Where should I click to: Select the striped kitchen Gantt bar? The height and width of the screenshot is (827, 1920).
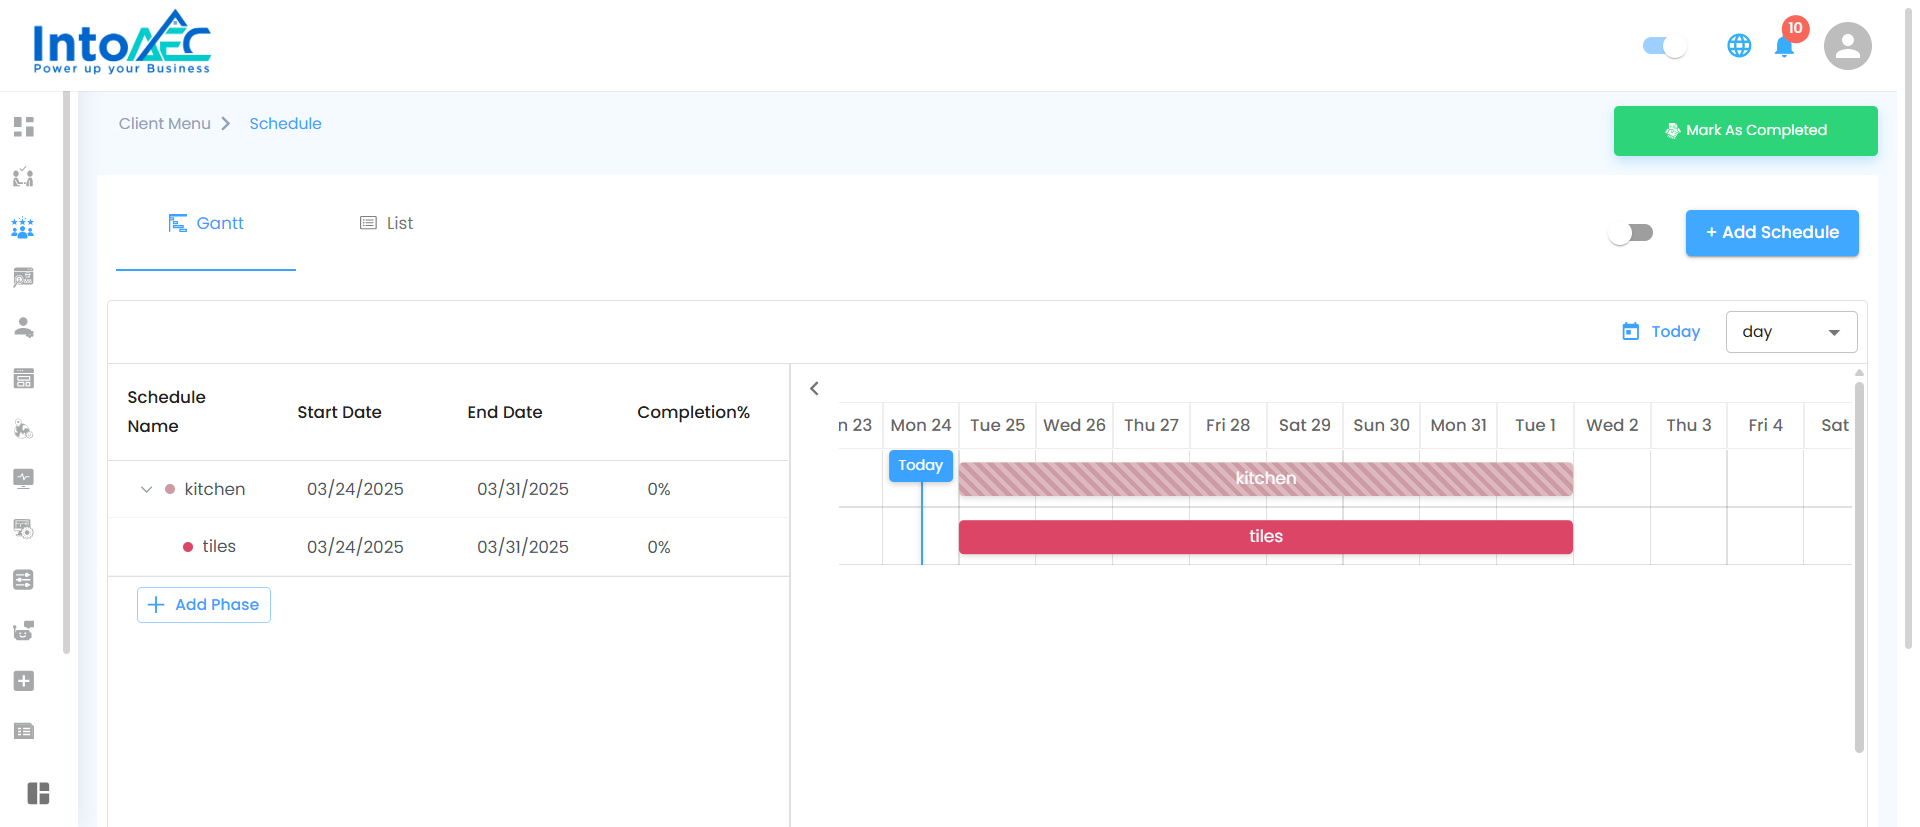tap(1266, 479)
